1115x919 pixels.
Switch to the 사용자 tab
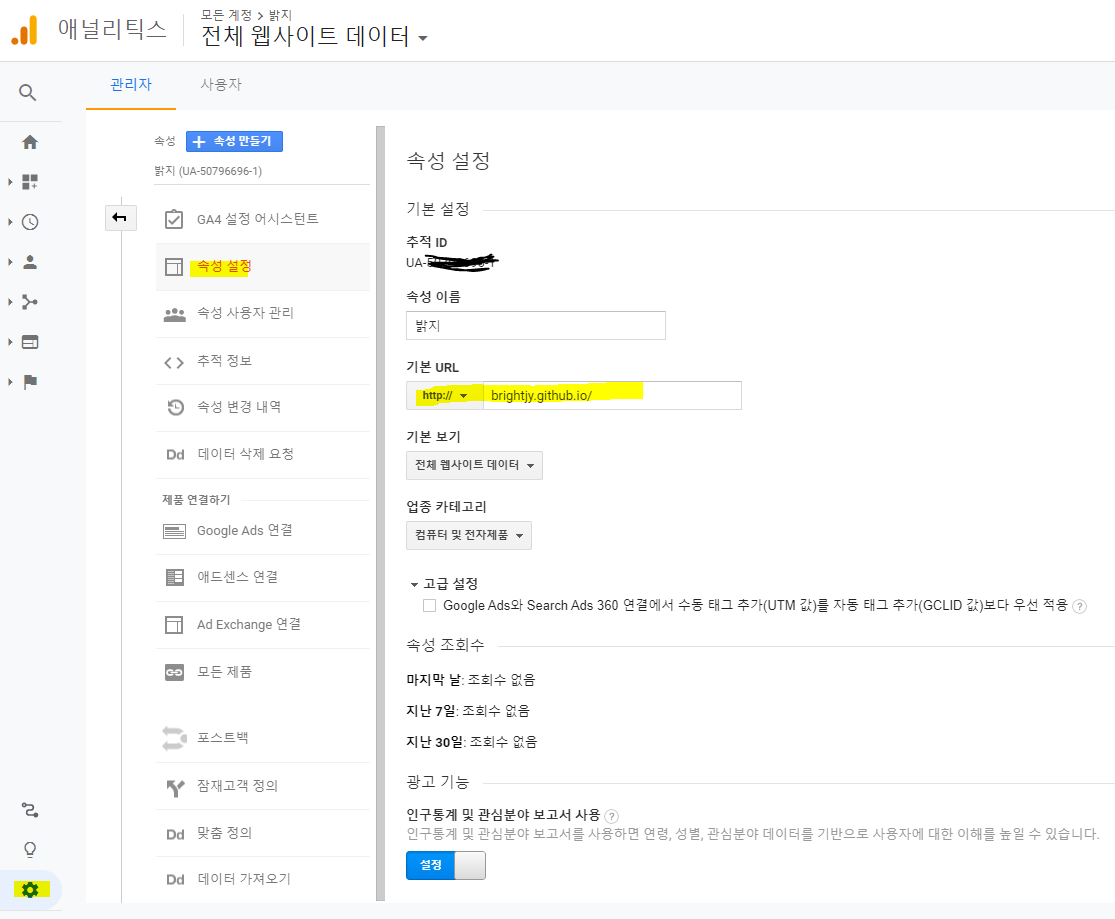[221, 85]
